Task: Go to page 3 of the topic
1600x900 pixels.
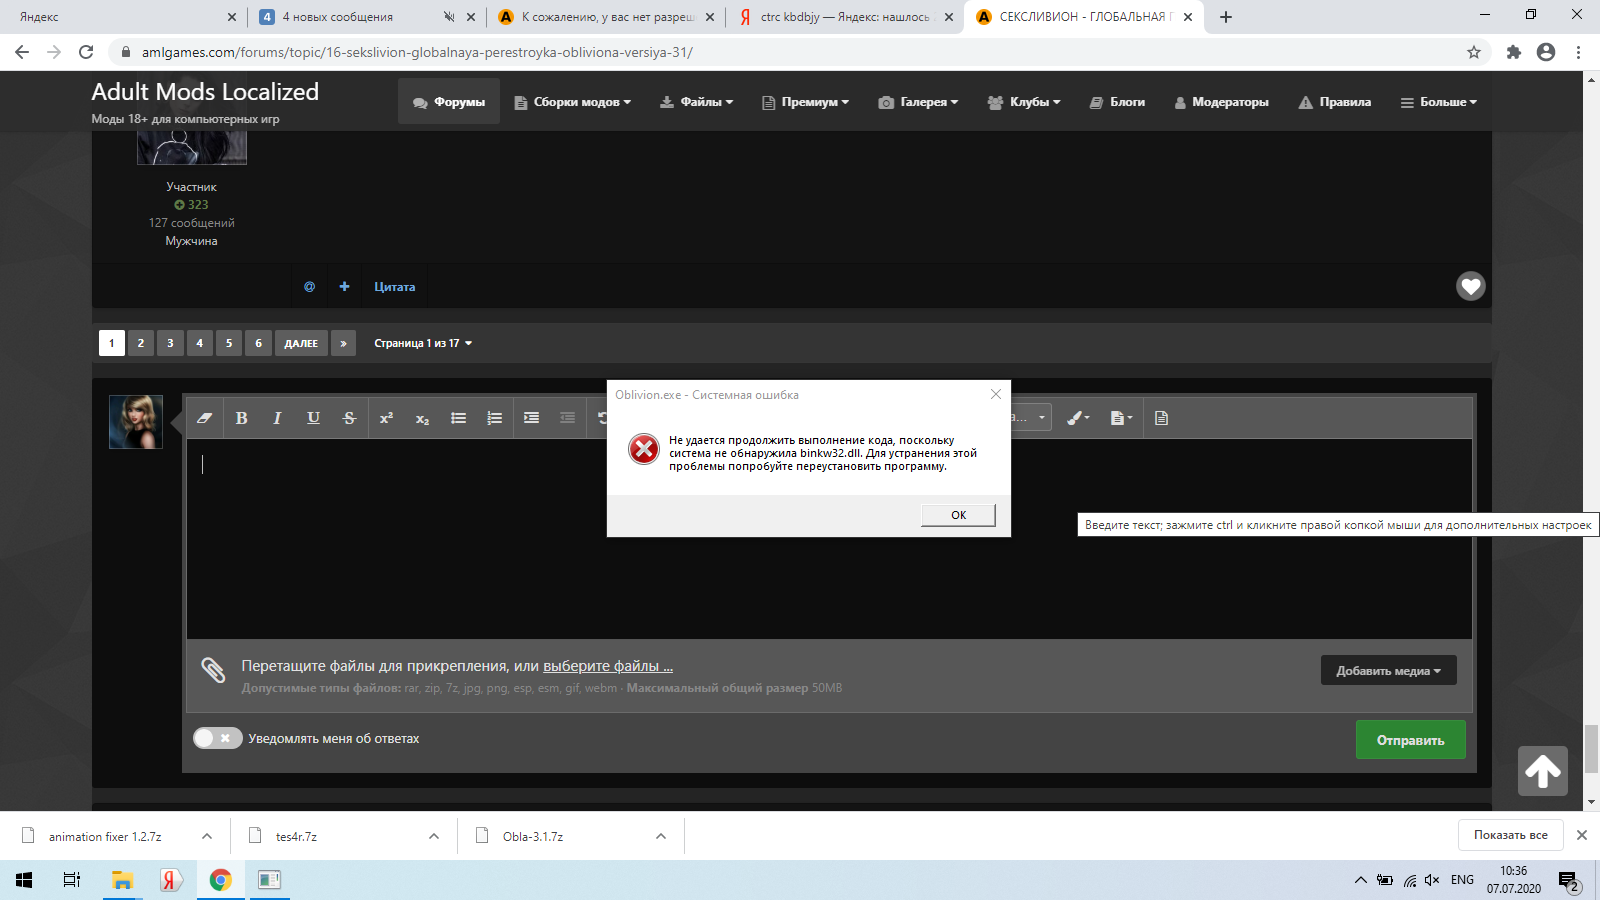Action: pos(170,343)
